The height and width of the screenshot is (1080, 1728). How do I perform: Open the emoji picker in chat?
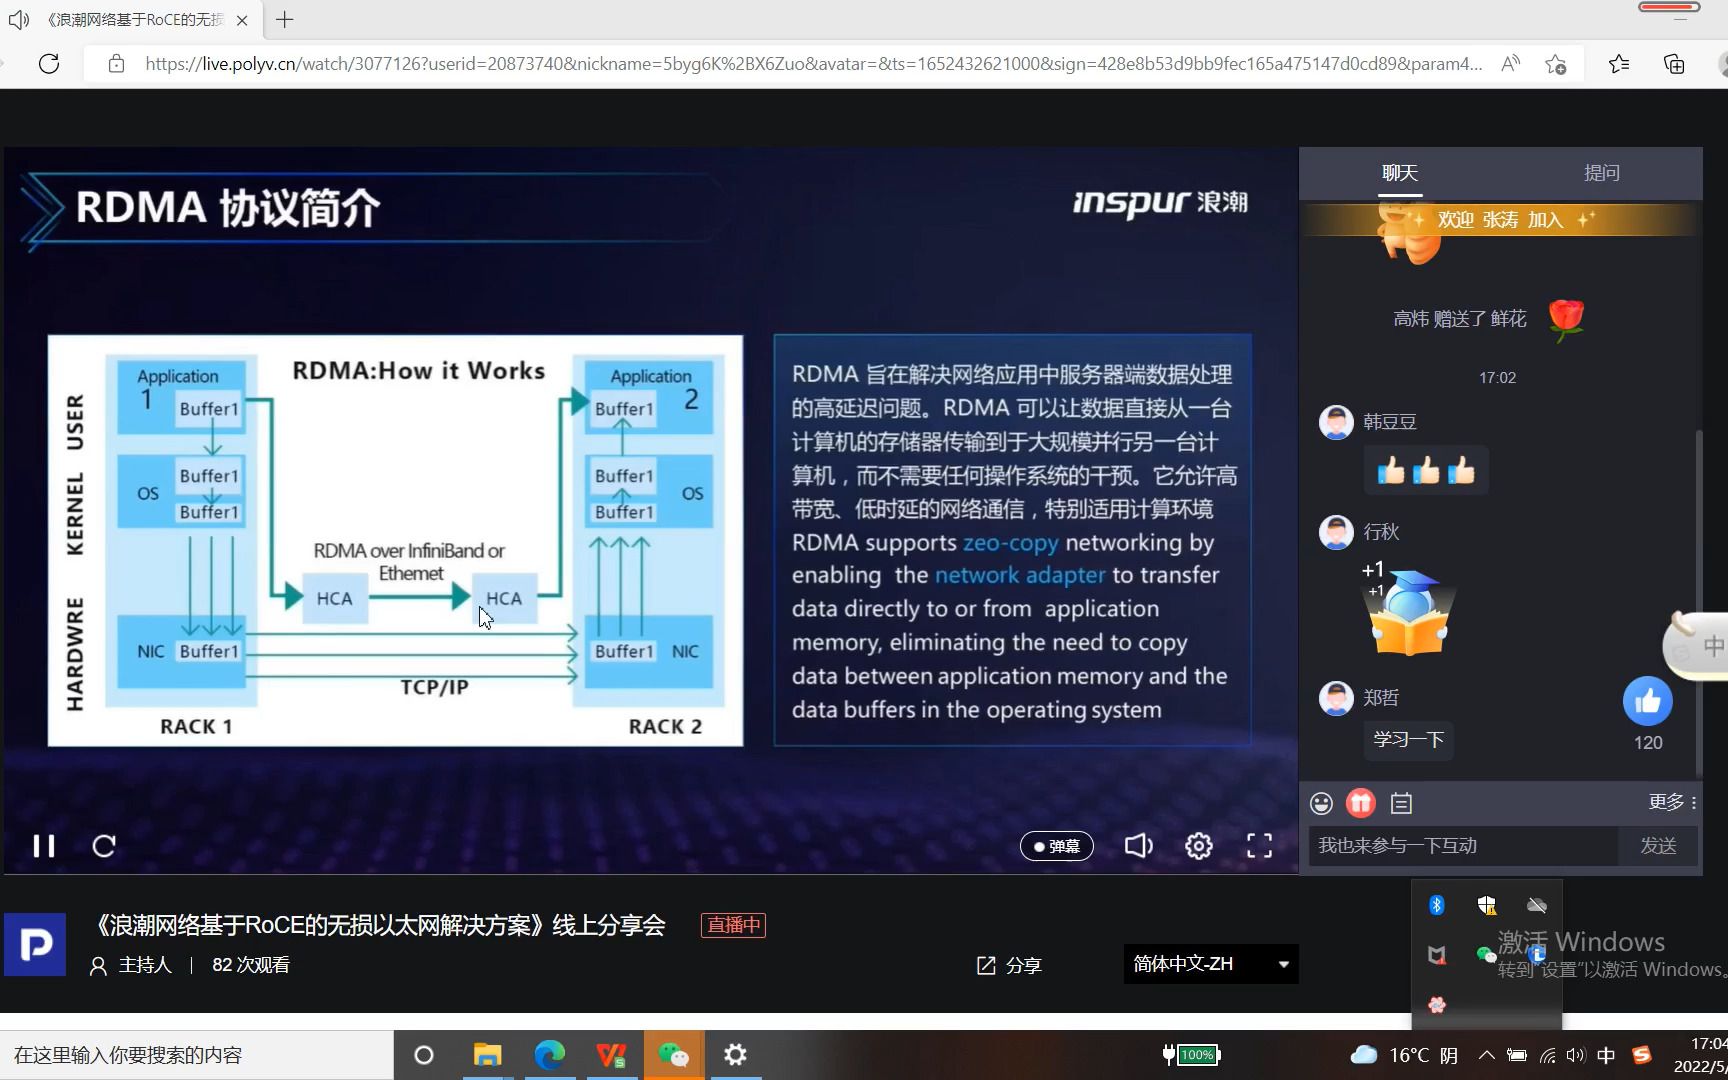tap(1321, 803)
